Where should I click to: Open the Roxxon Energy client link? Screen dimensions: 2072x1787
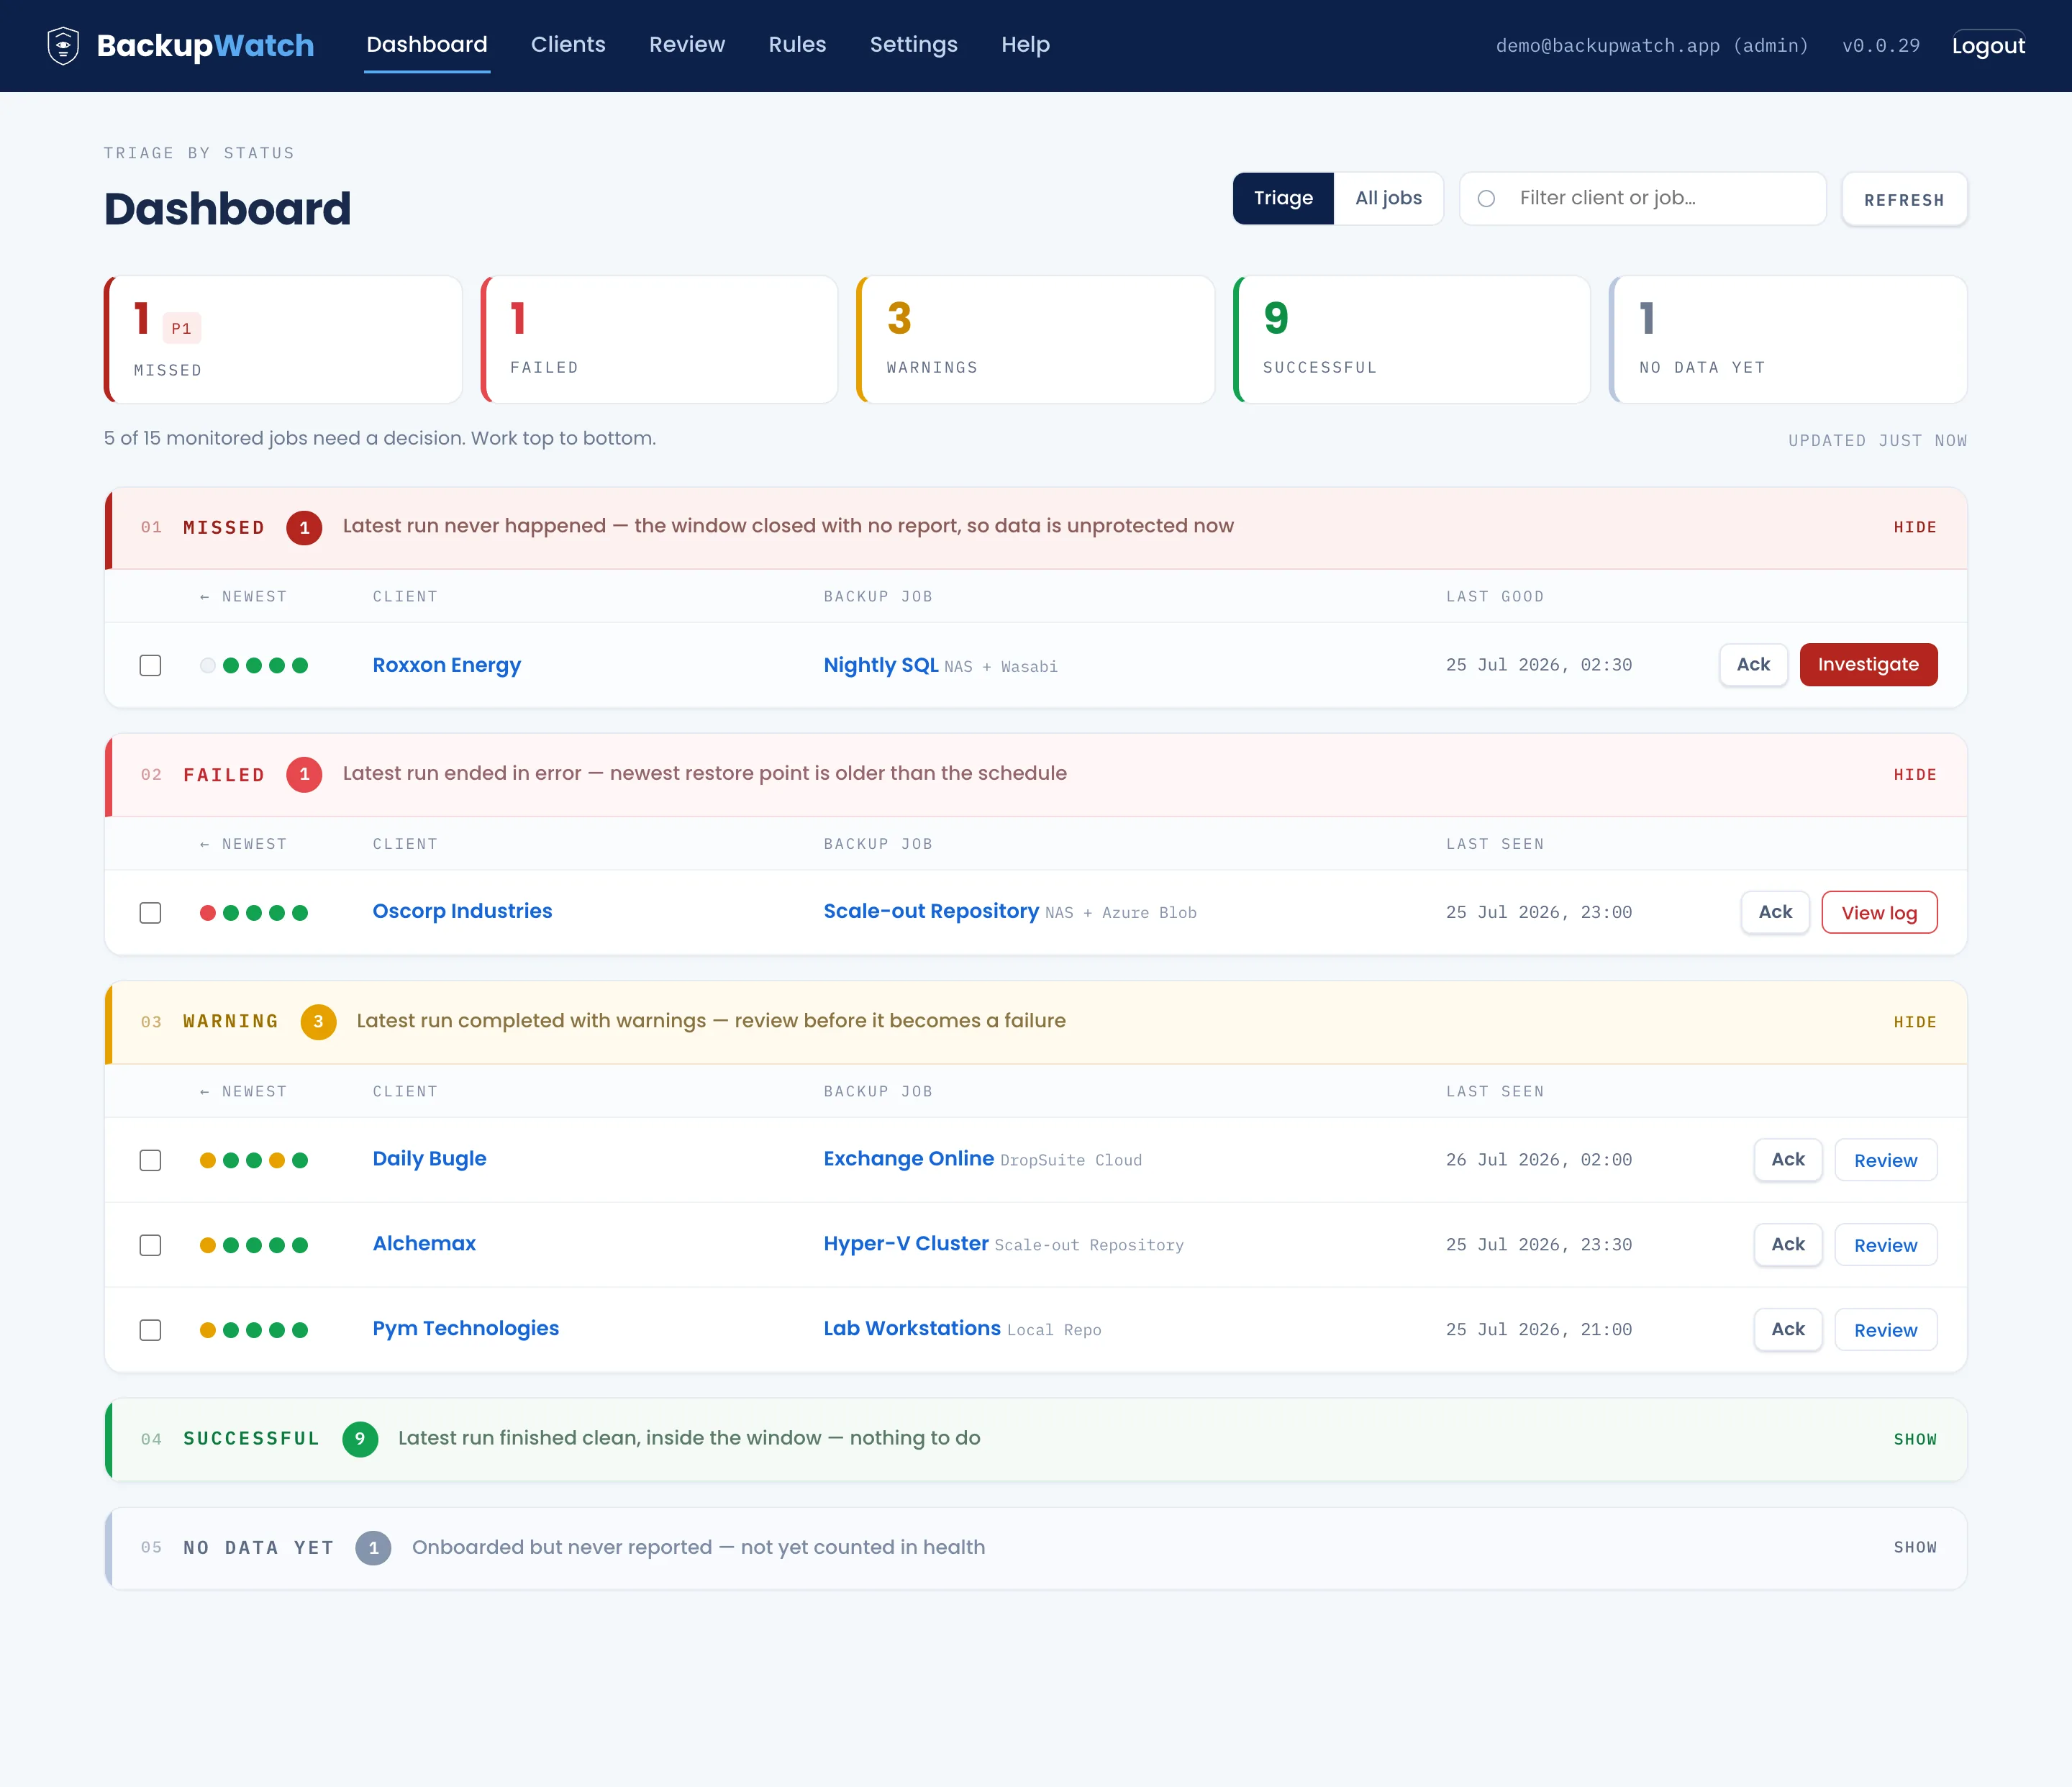(x=446, y=665)
